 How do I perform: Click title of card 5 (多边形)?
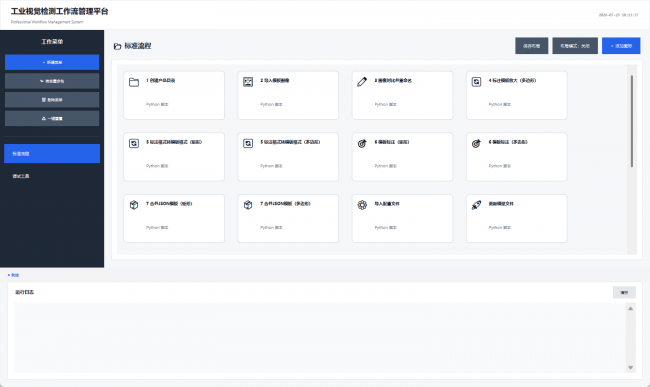(290, 142)
